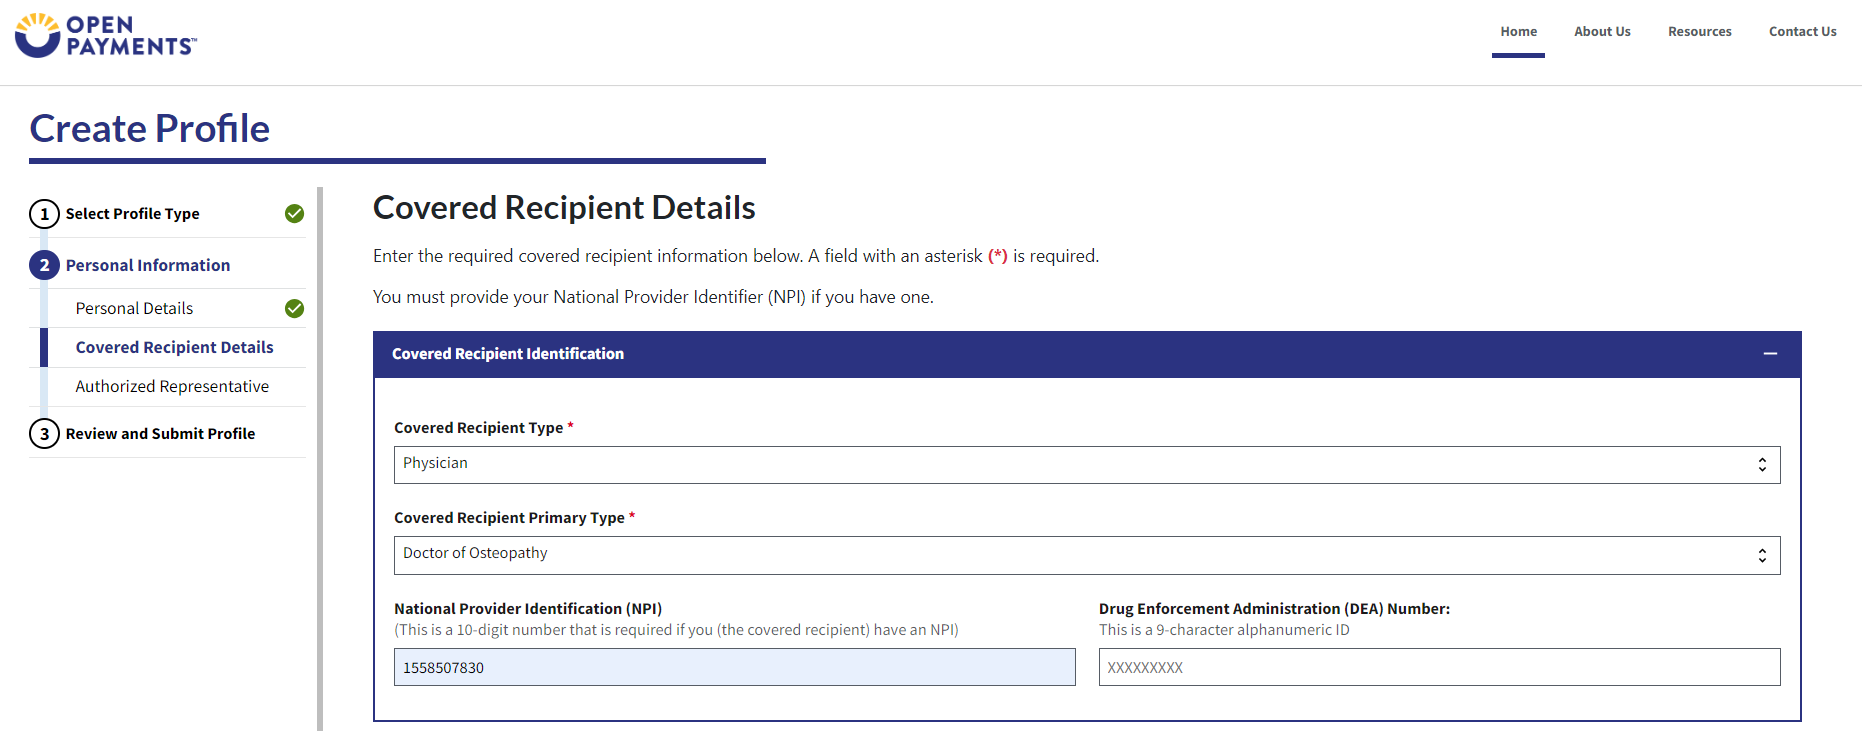Click the Open Payments logo

pos(105,35)
